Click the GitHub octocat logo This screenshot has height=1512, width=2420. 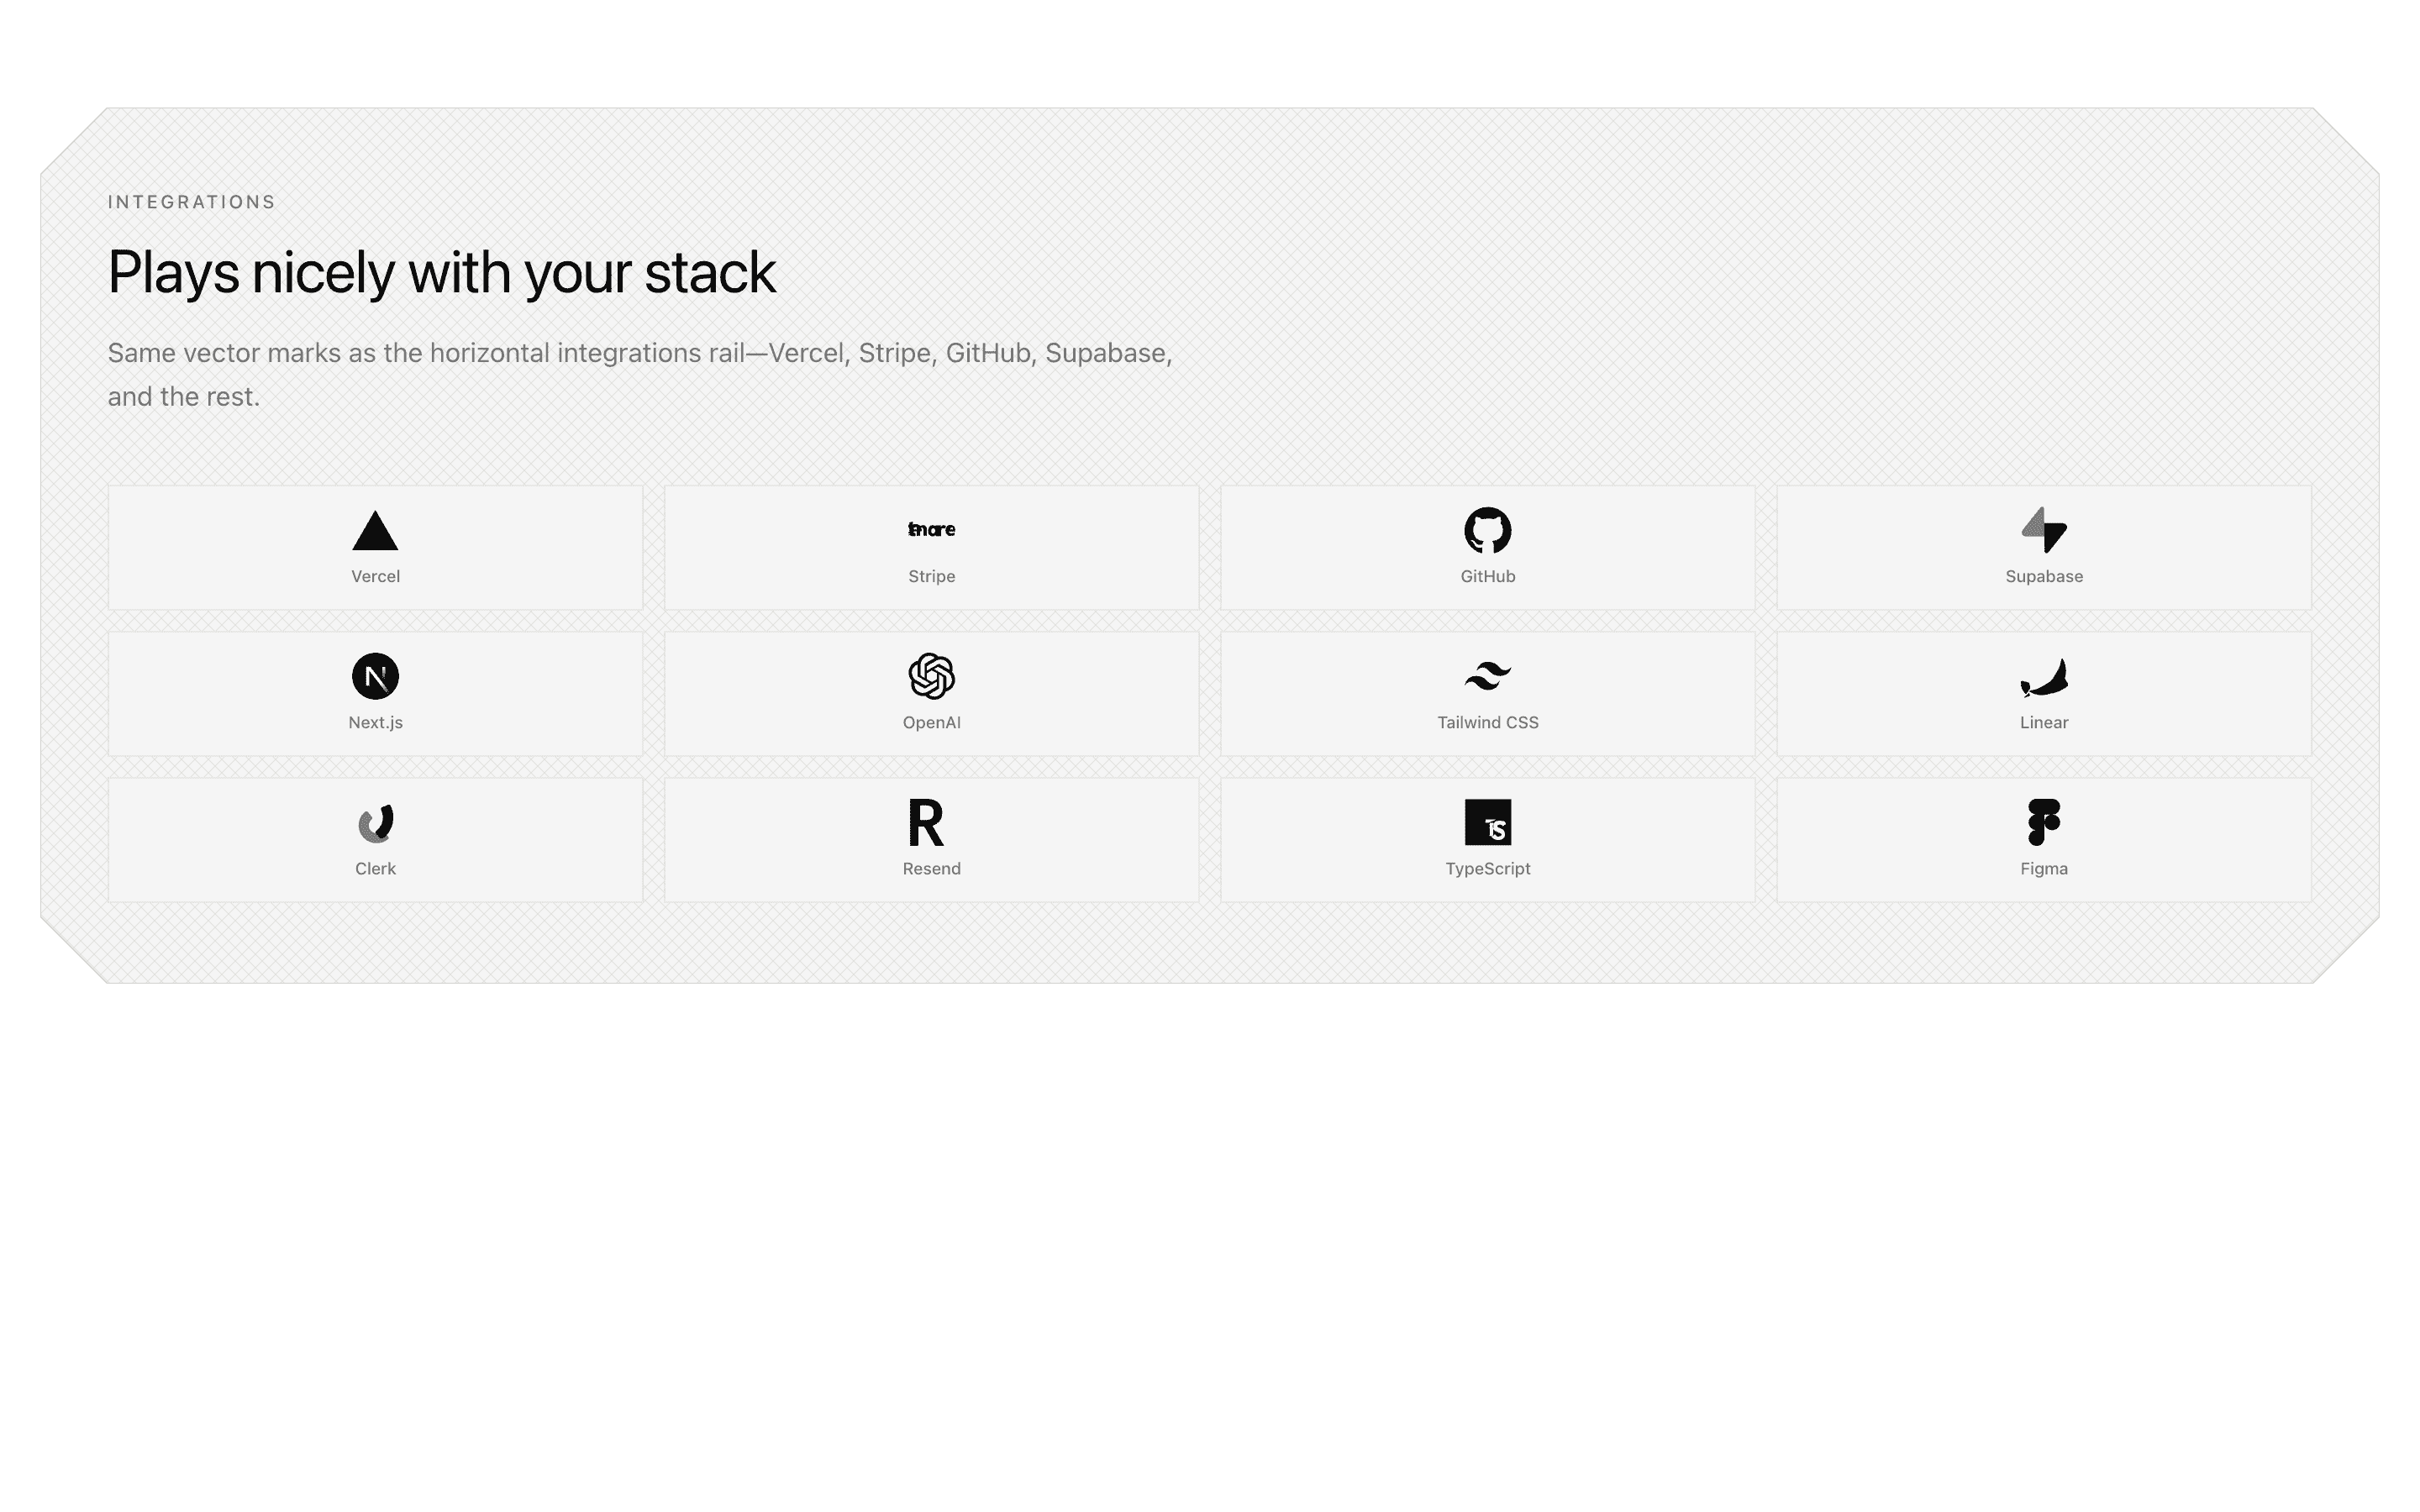point(1487,531)
